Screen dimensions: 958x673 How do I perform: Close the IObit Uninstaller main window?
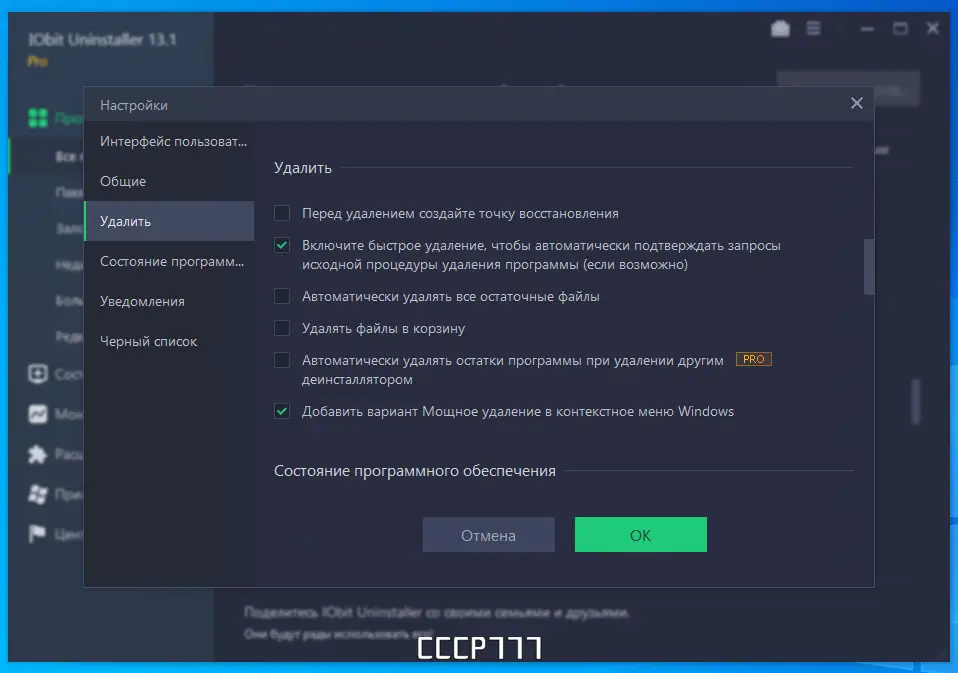point(933,29)
